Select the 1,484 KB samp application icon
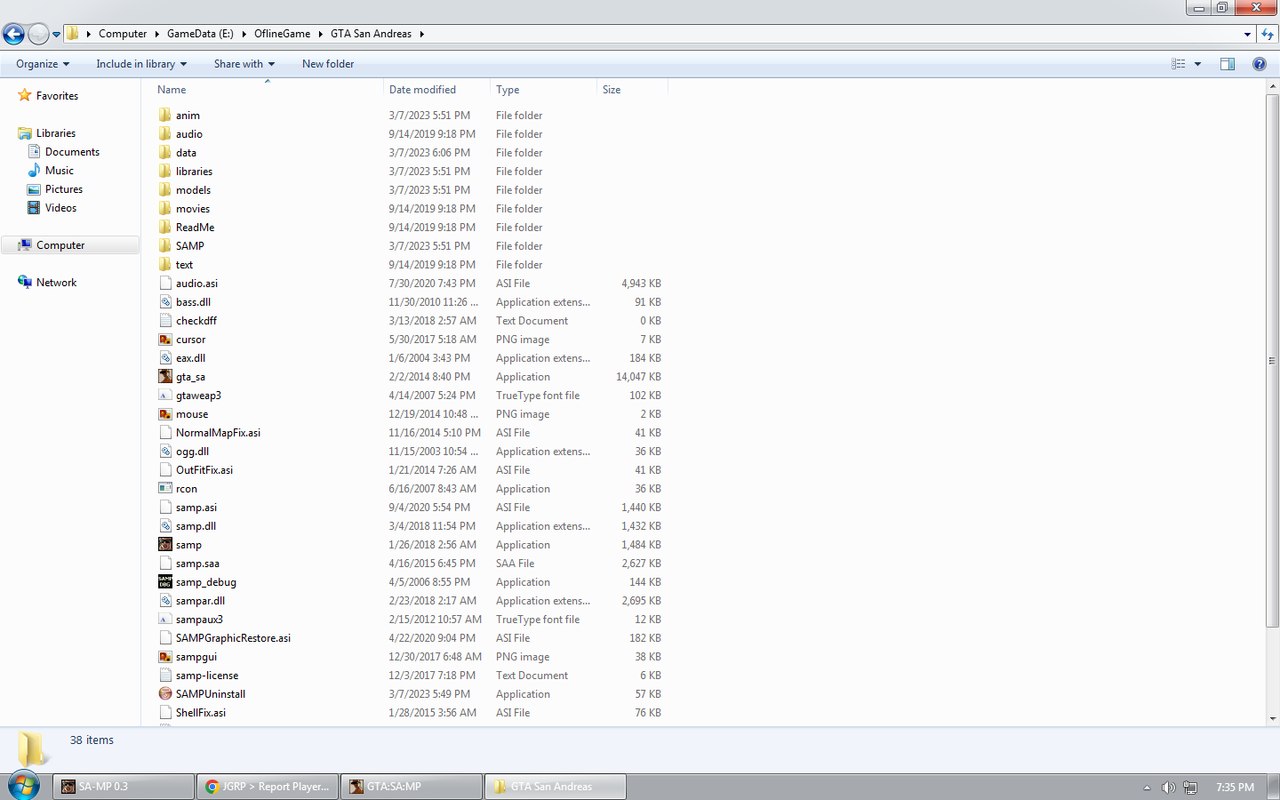1280x800 pixels. coord(166,545)
